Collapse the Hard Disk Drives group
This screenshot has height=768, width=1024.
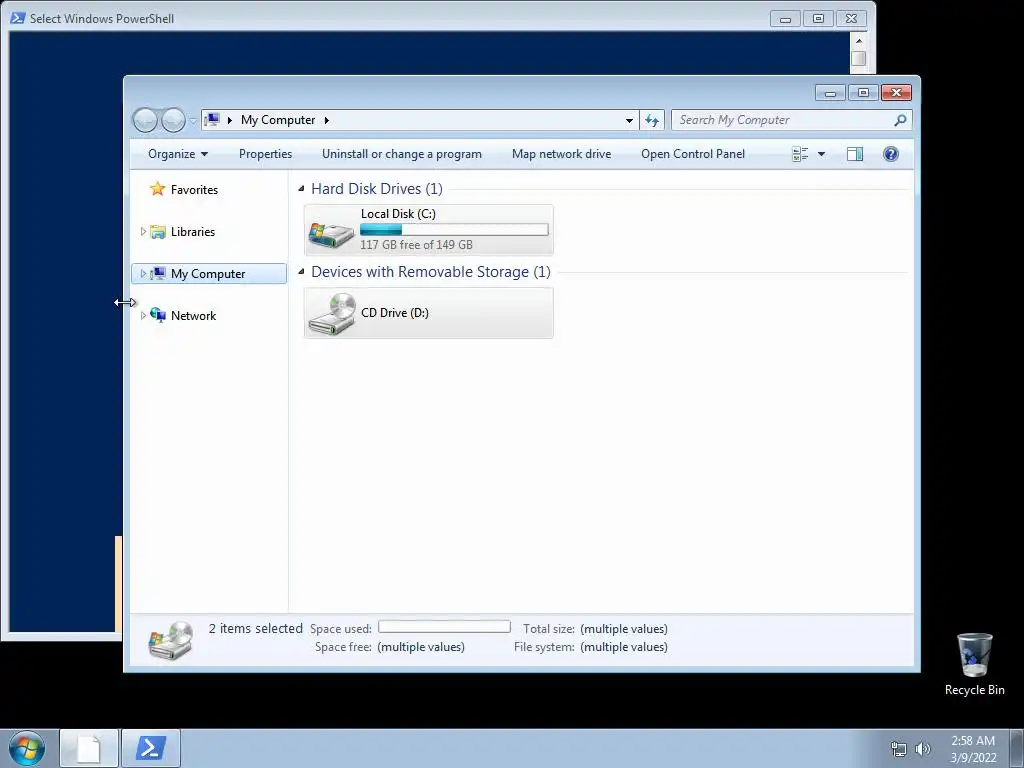(301, 189)
